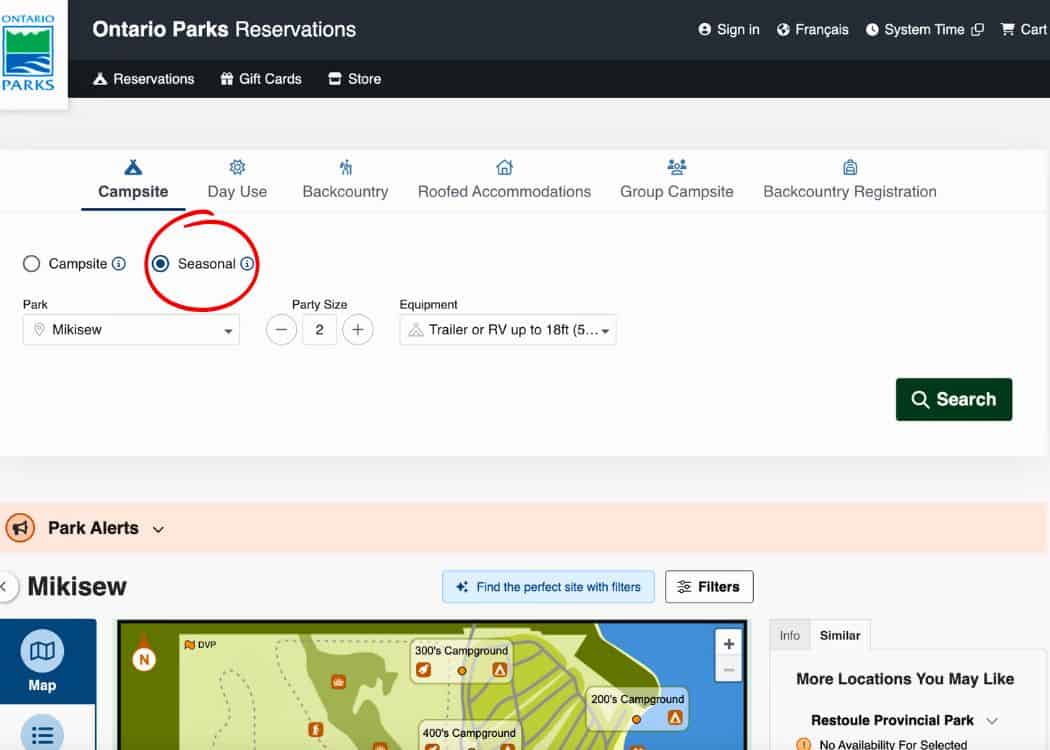Click 300's Campground tent icon
The image size is (1050, 750).
[x=500, y=670]
